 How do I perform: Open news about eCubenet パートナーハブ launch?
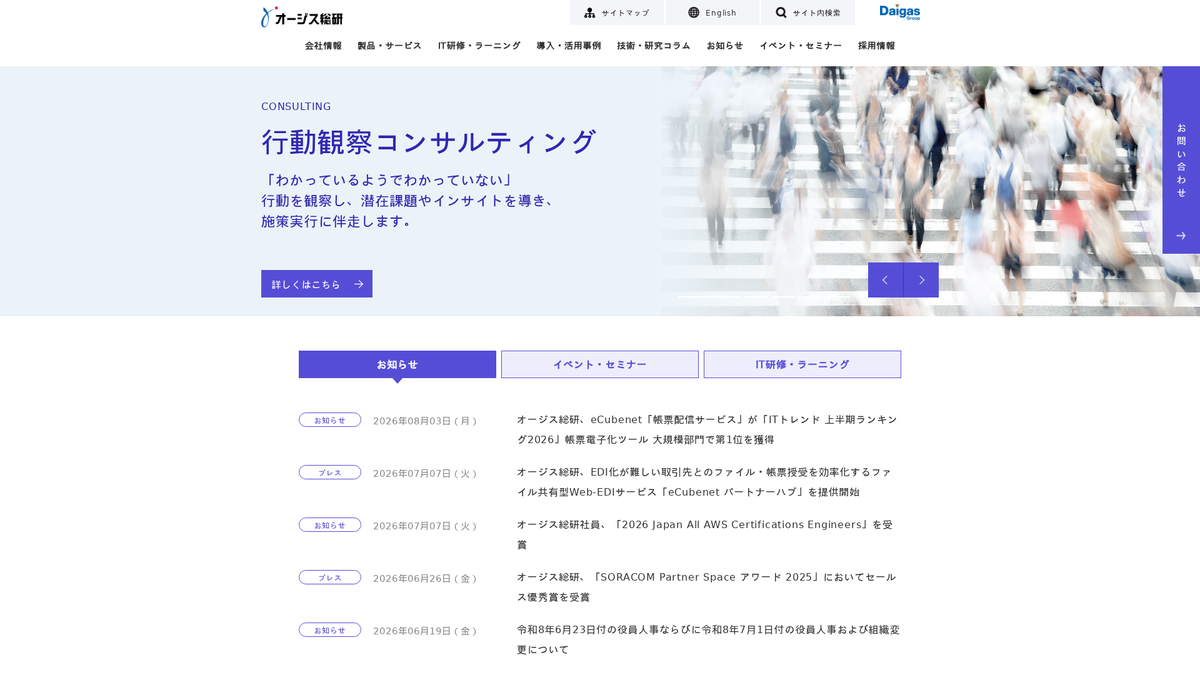[x=705, y=482]
